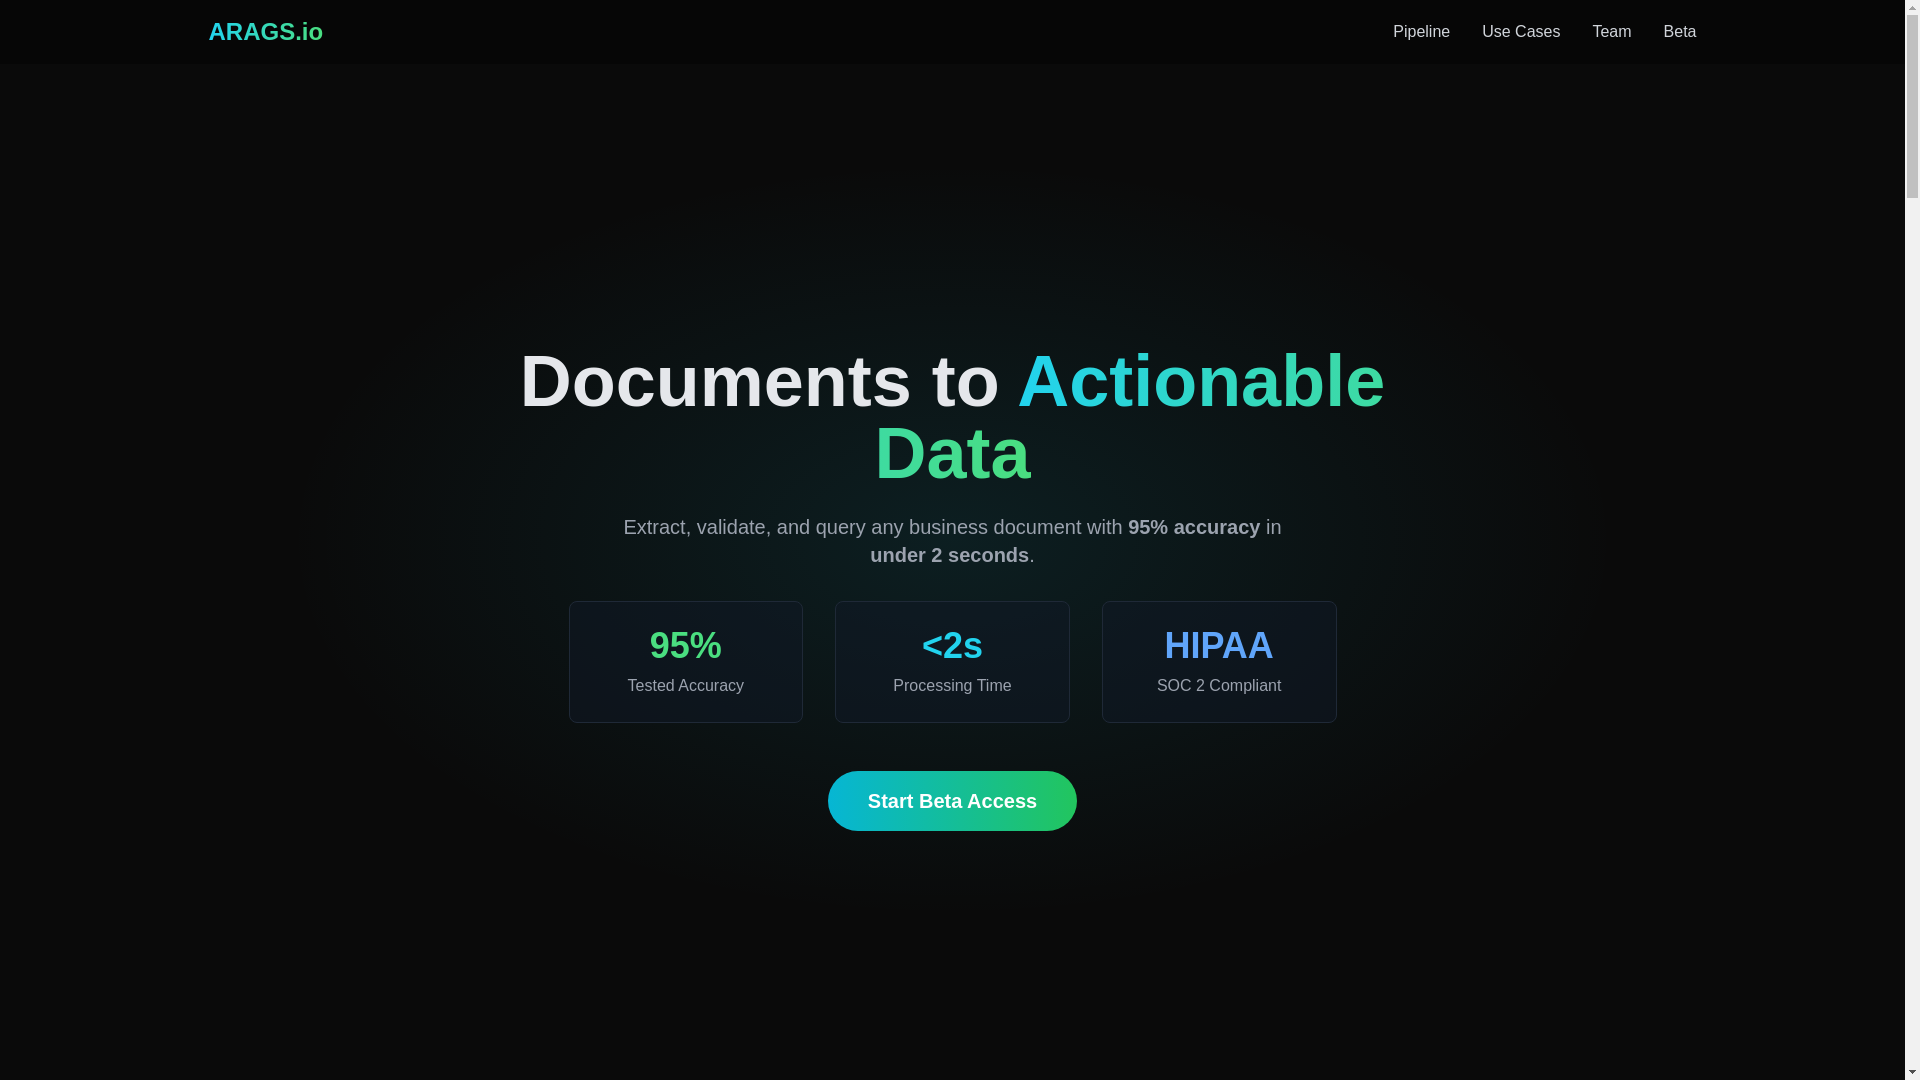Click the bold 95% accuracy text
The image size is (1920, 1080).
[1193, 527]
